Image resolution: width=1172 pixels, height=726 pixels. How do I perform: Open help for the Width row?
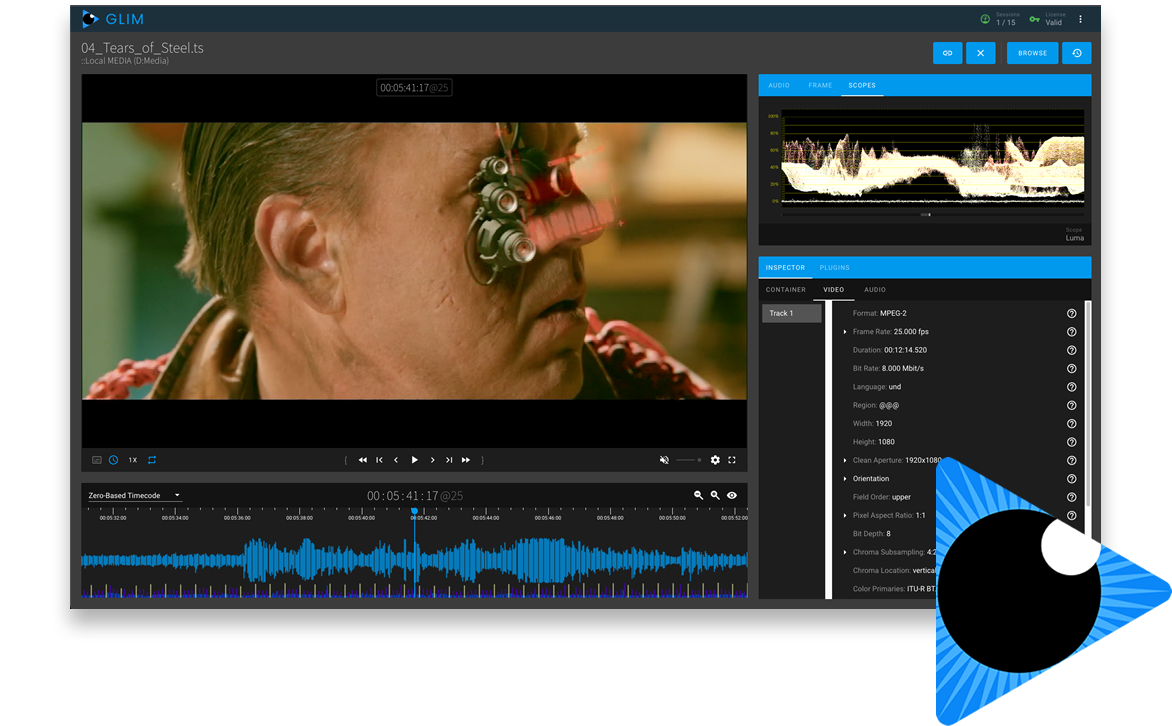point(1071,423)
